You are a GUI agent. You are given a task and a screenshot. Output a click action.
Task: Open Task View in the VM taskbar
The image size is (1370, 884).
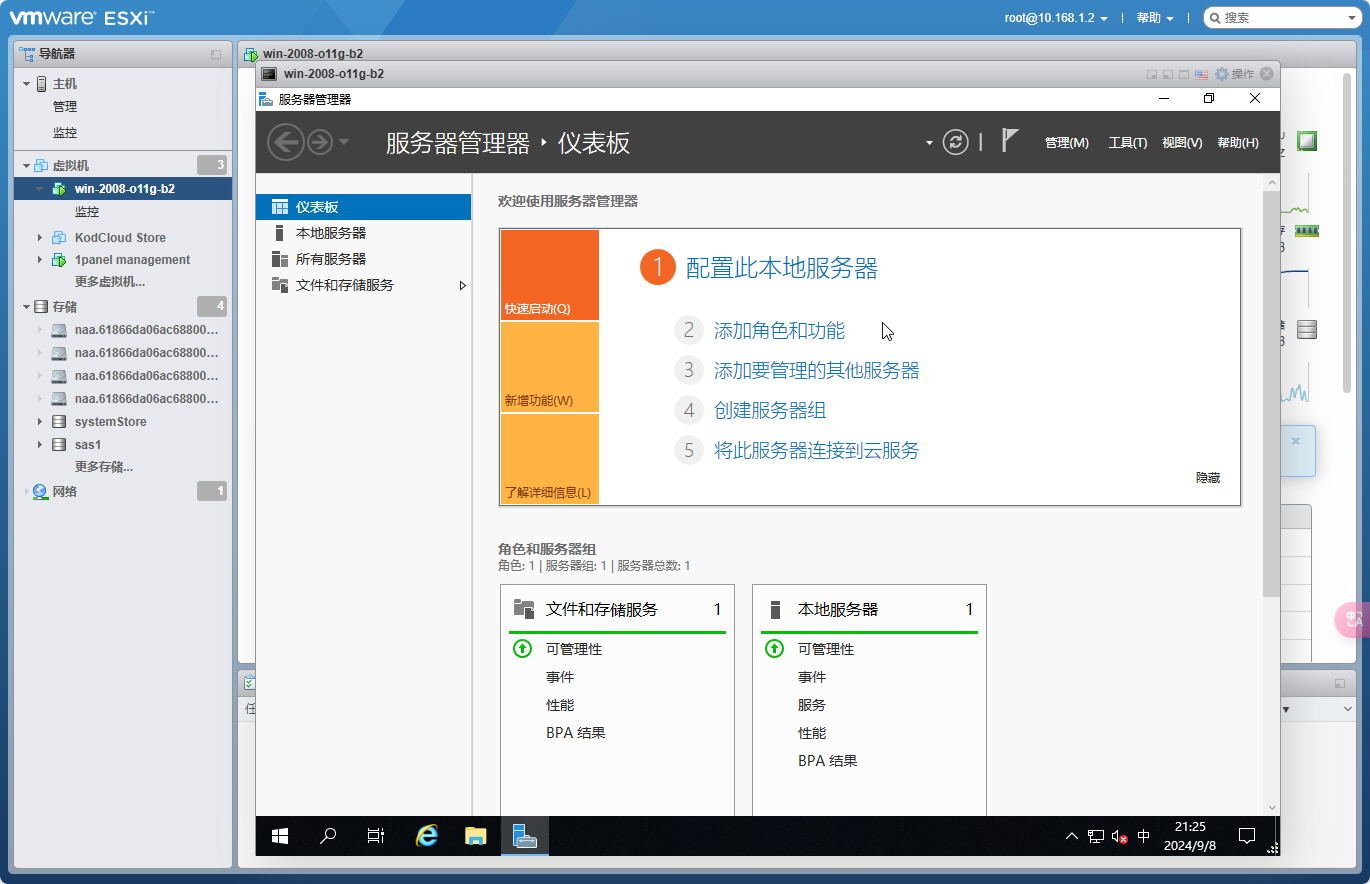pyautogui.click(x=376, y=836)
